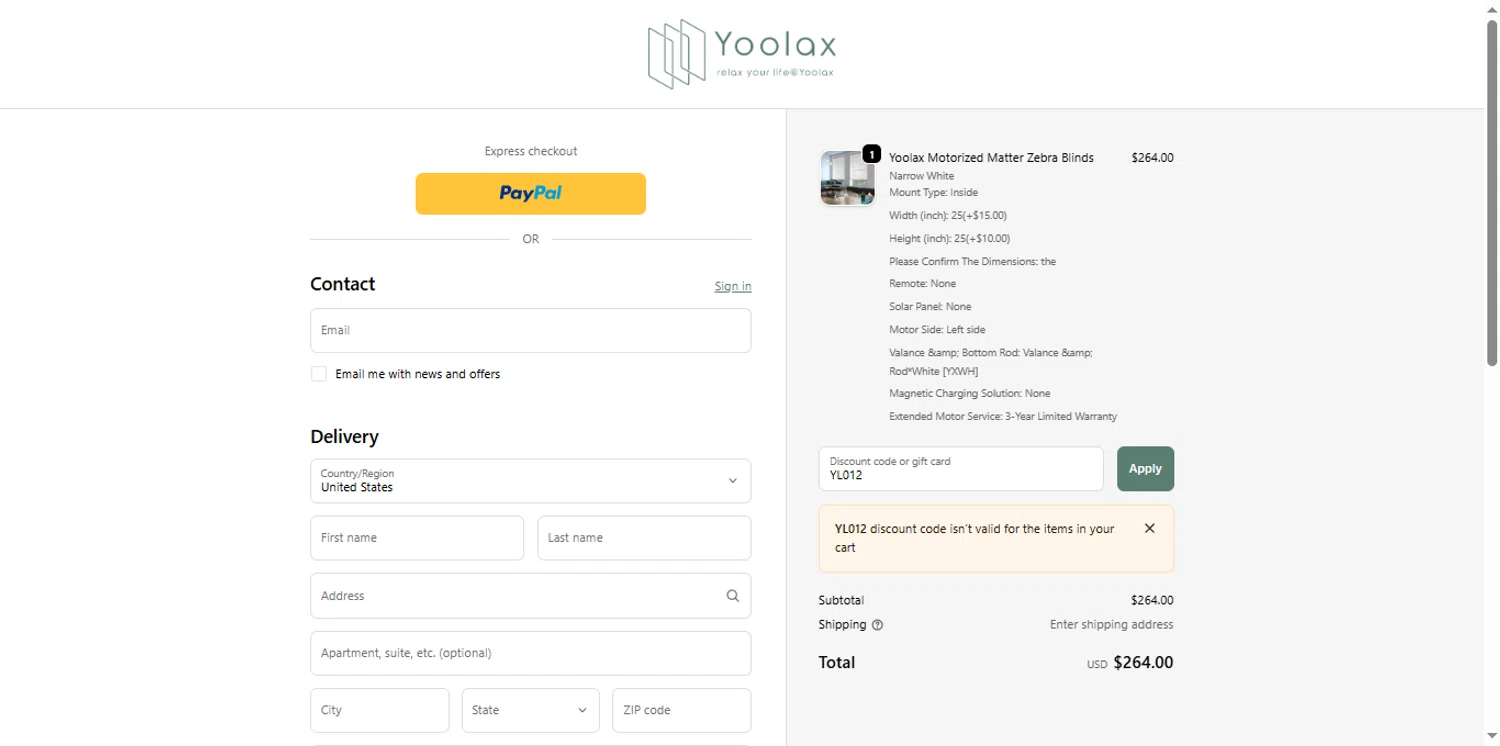The image size is (1500, 746).
Task: Dismiss the invalid discount code message
Action: coord(1149,528)
